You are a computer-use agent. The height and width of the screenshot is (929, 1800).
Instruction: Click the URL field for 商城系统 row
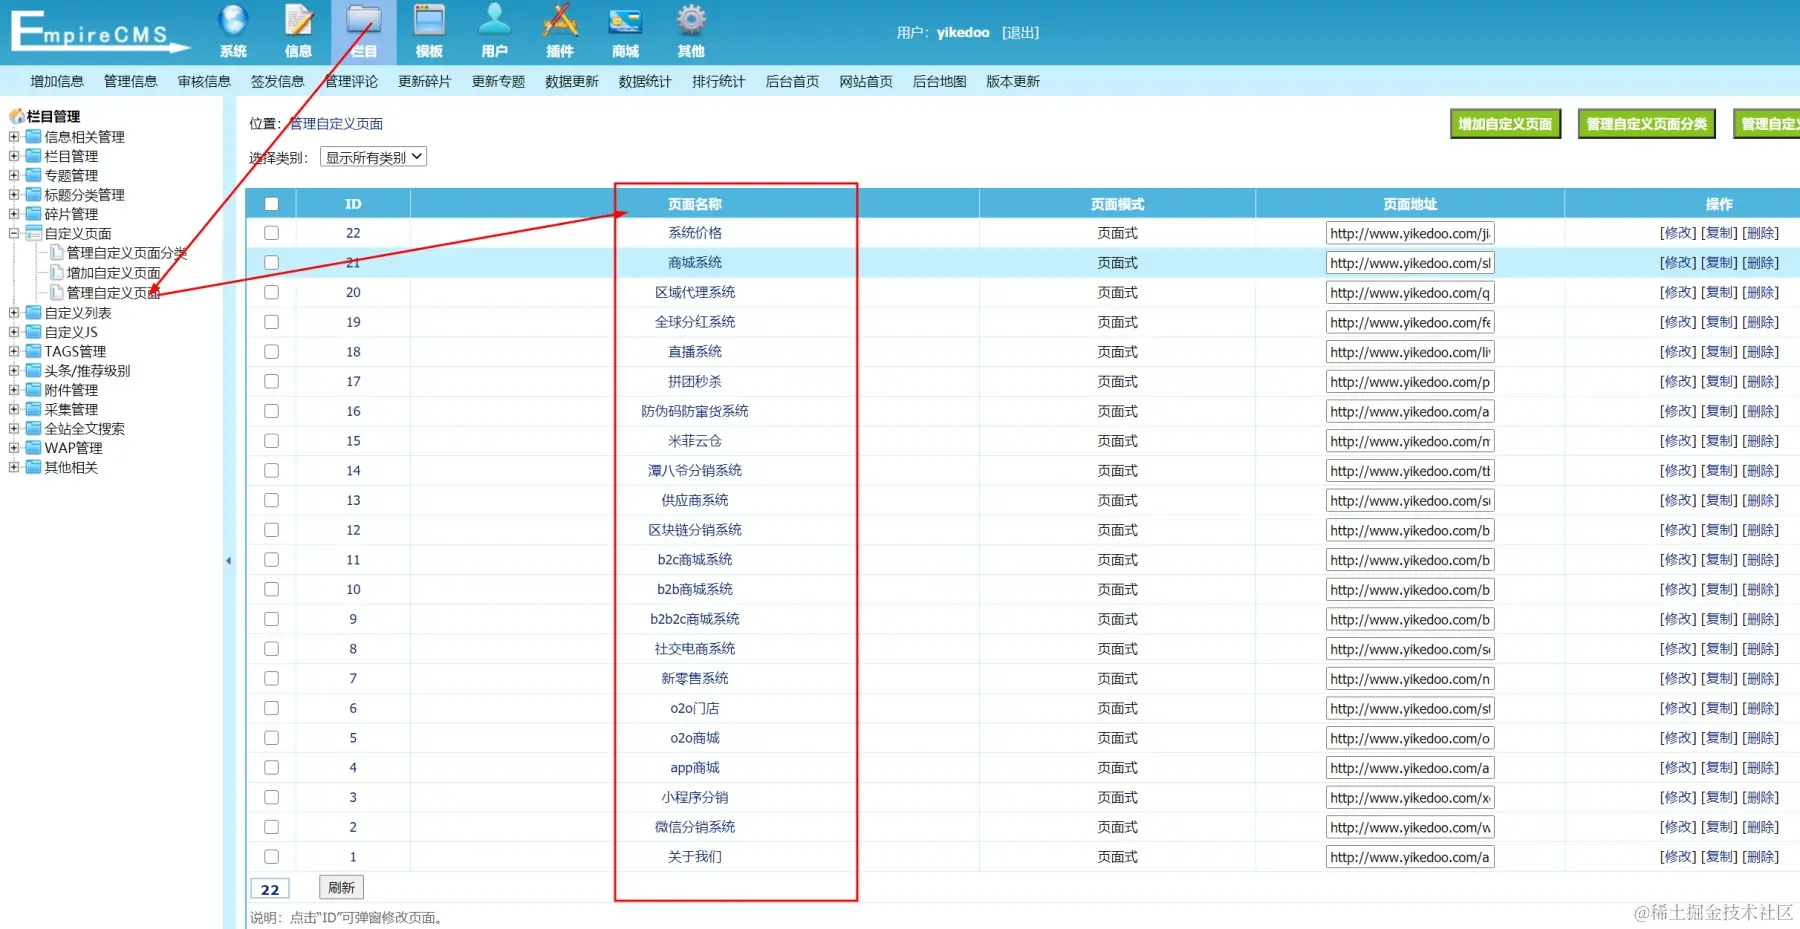click(1410, 263)
